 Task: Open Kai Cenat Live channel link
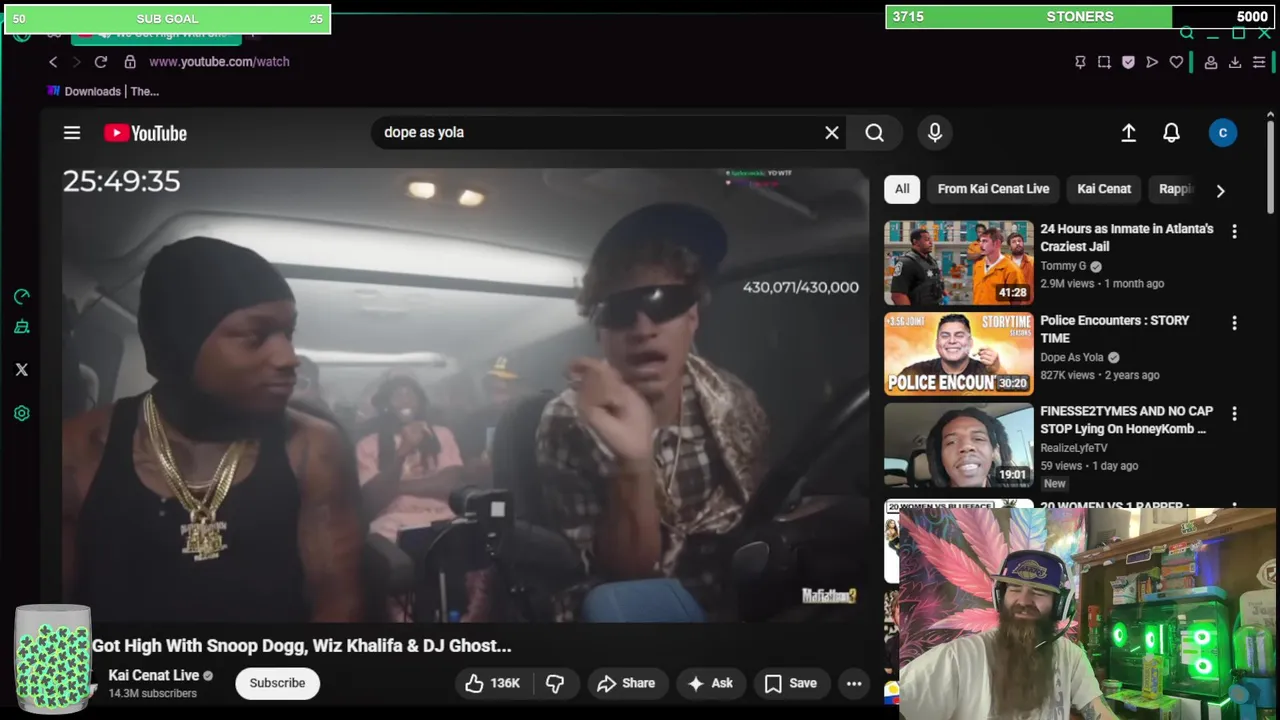[153, 675]
